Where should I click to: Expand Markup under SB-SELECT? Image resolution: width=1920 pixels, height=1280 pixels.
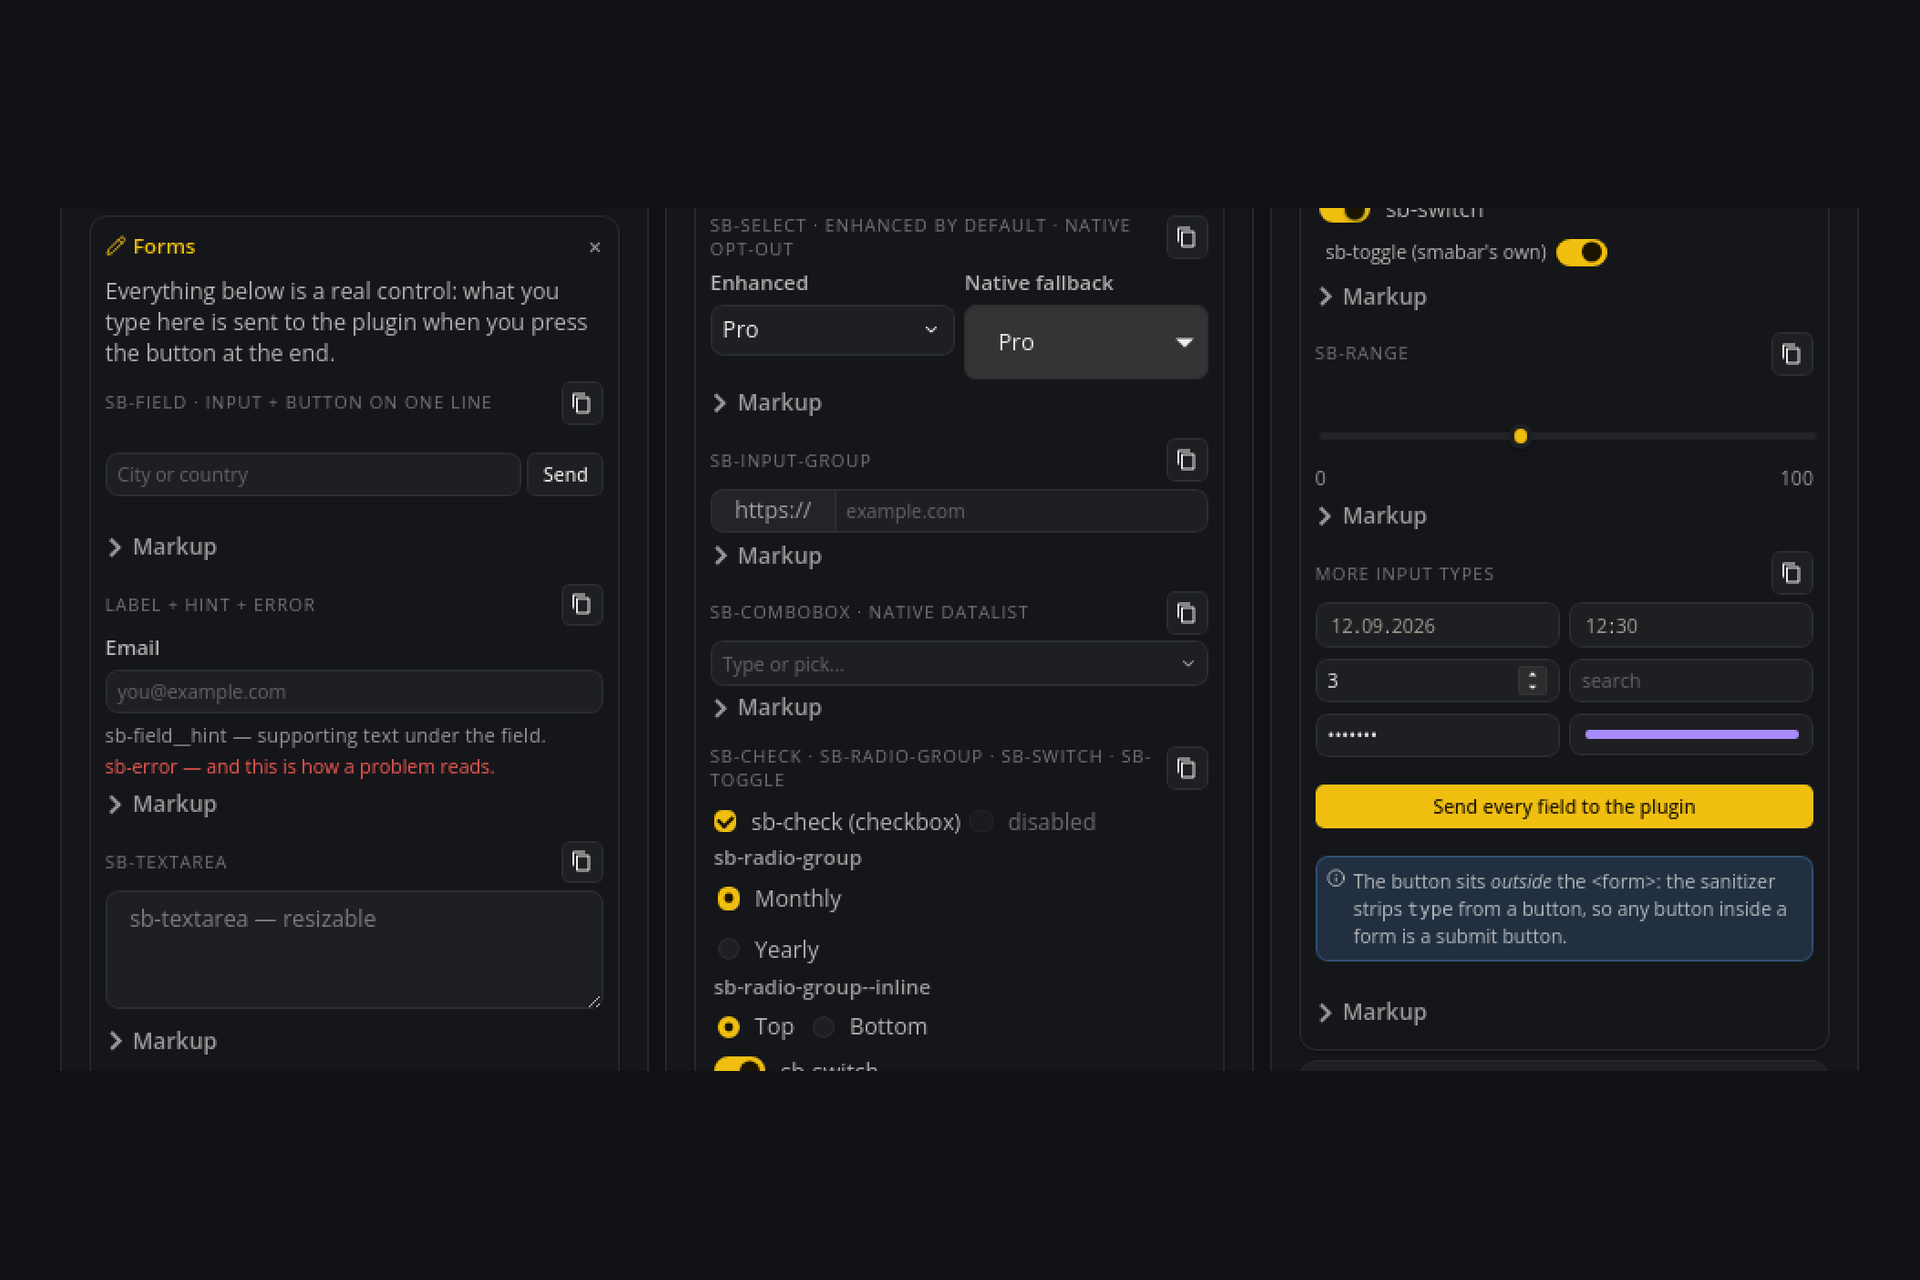tap(767, 403)
